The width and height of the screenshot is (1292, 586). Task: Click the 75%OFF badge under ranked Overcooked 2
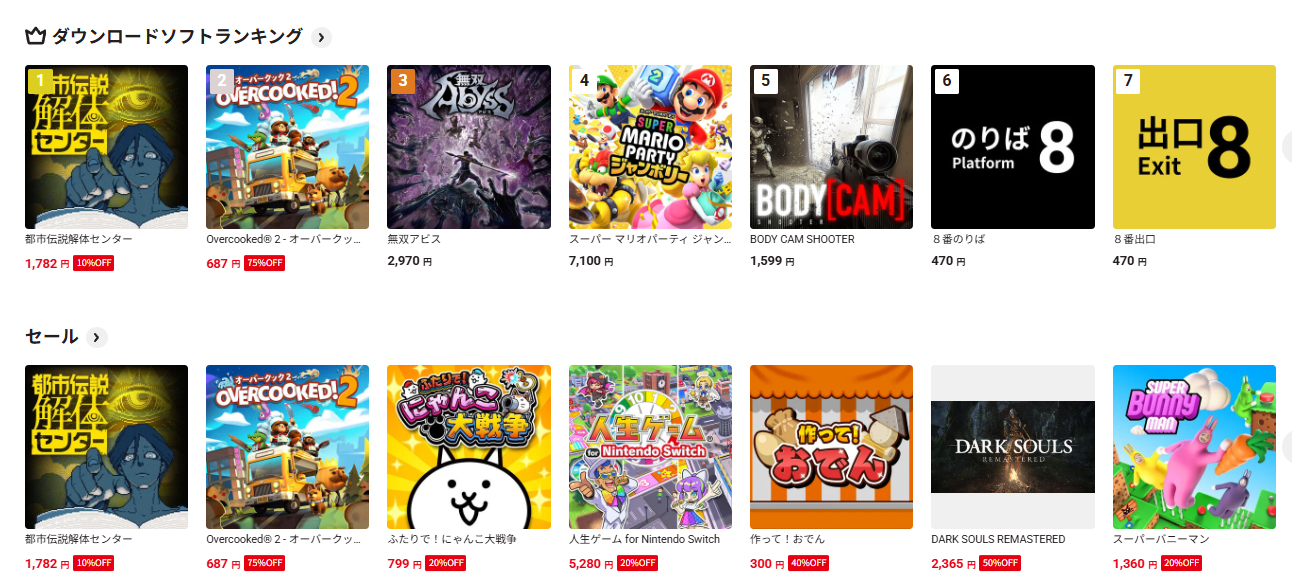point(263,263)
